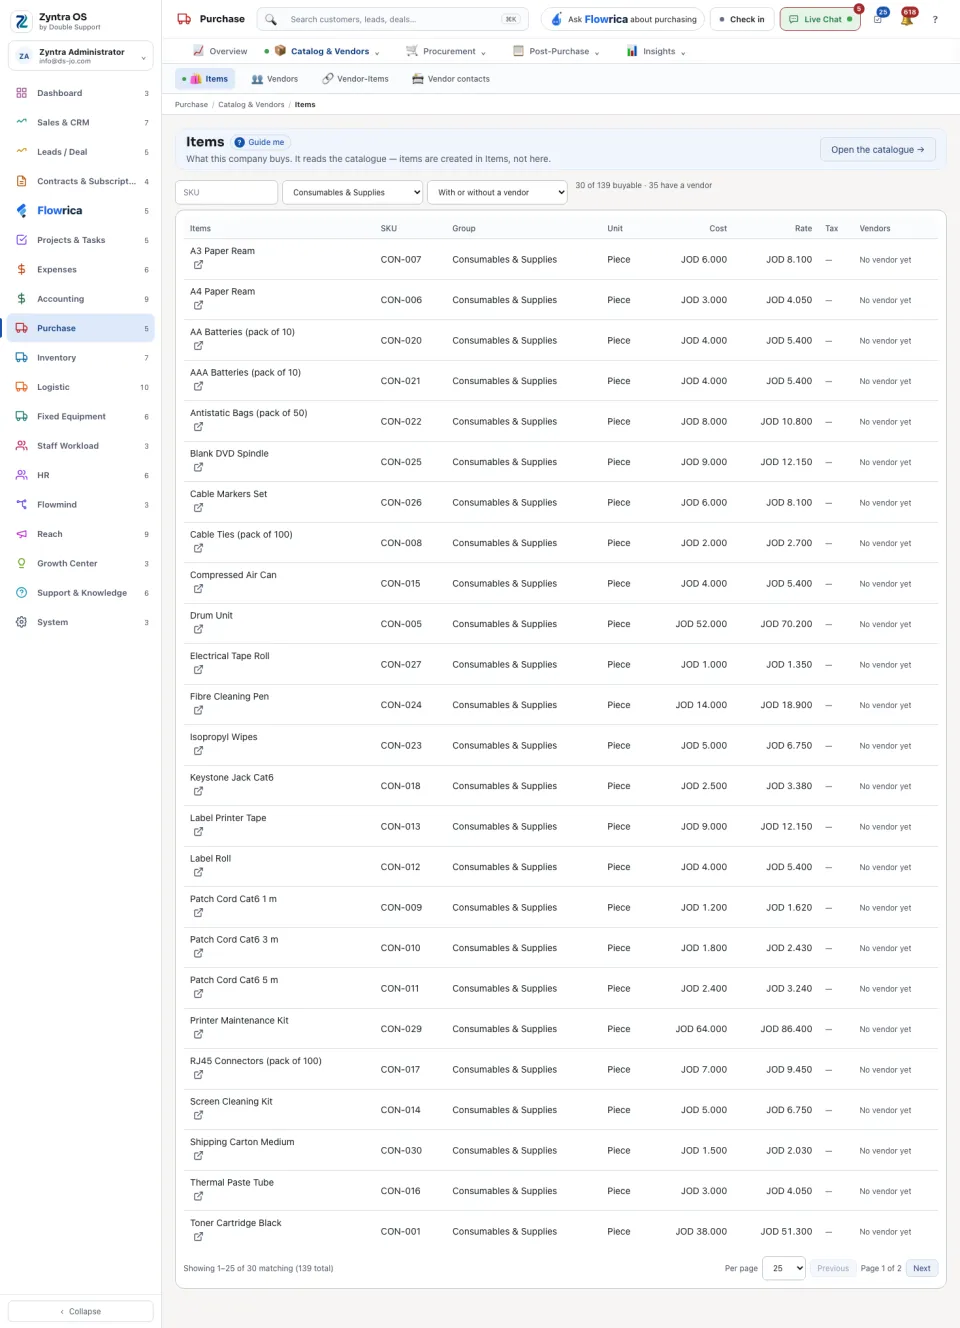Open Expenses module
Screen dimensions: 960x1328
pos(80,269)
